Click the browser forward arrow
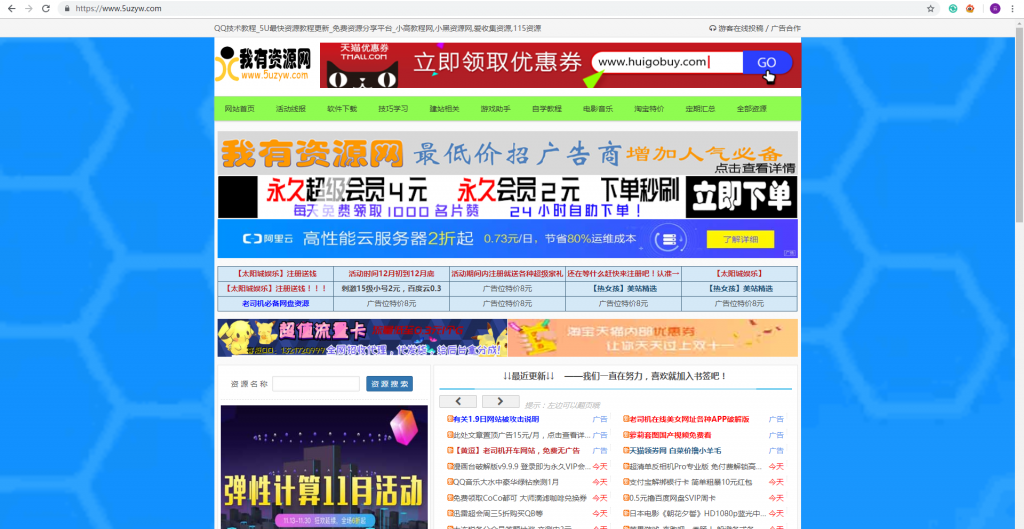The width and height of the screenshot is (1024, 529). coord(28,8)
